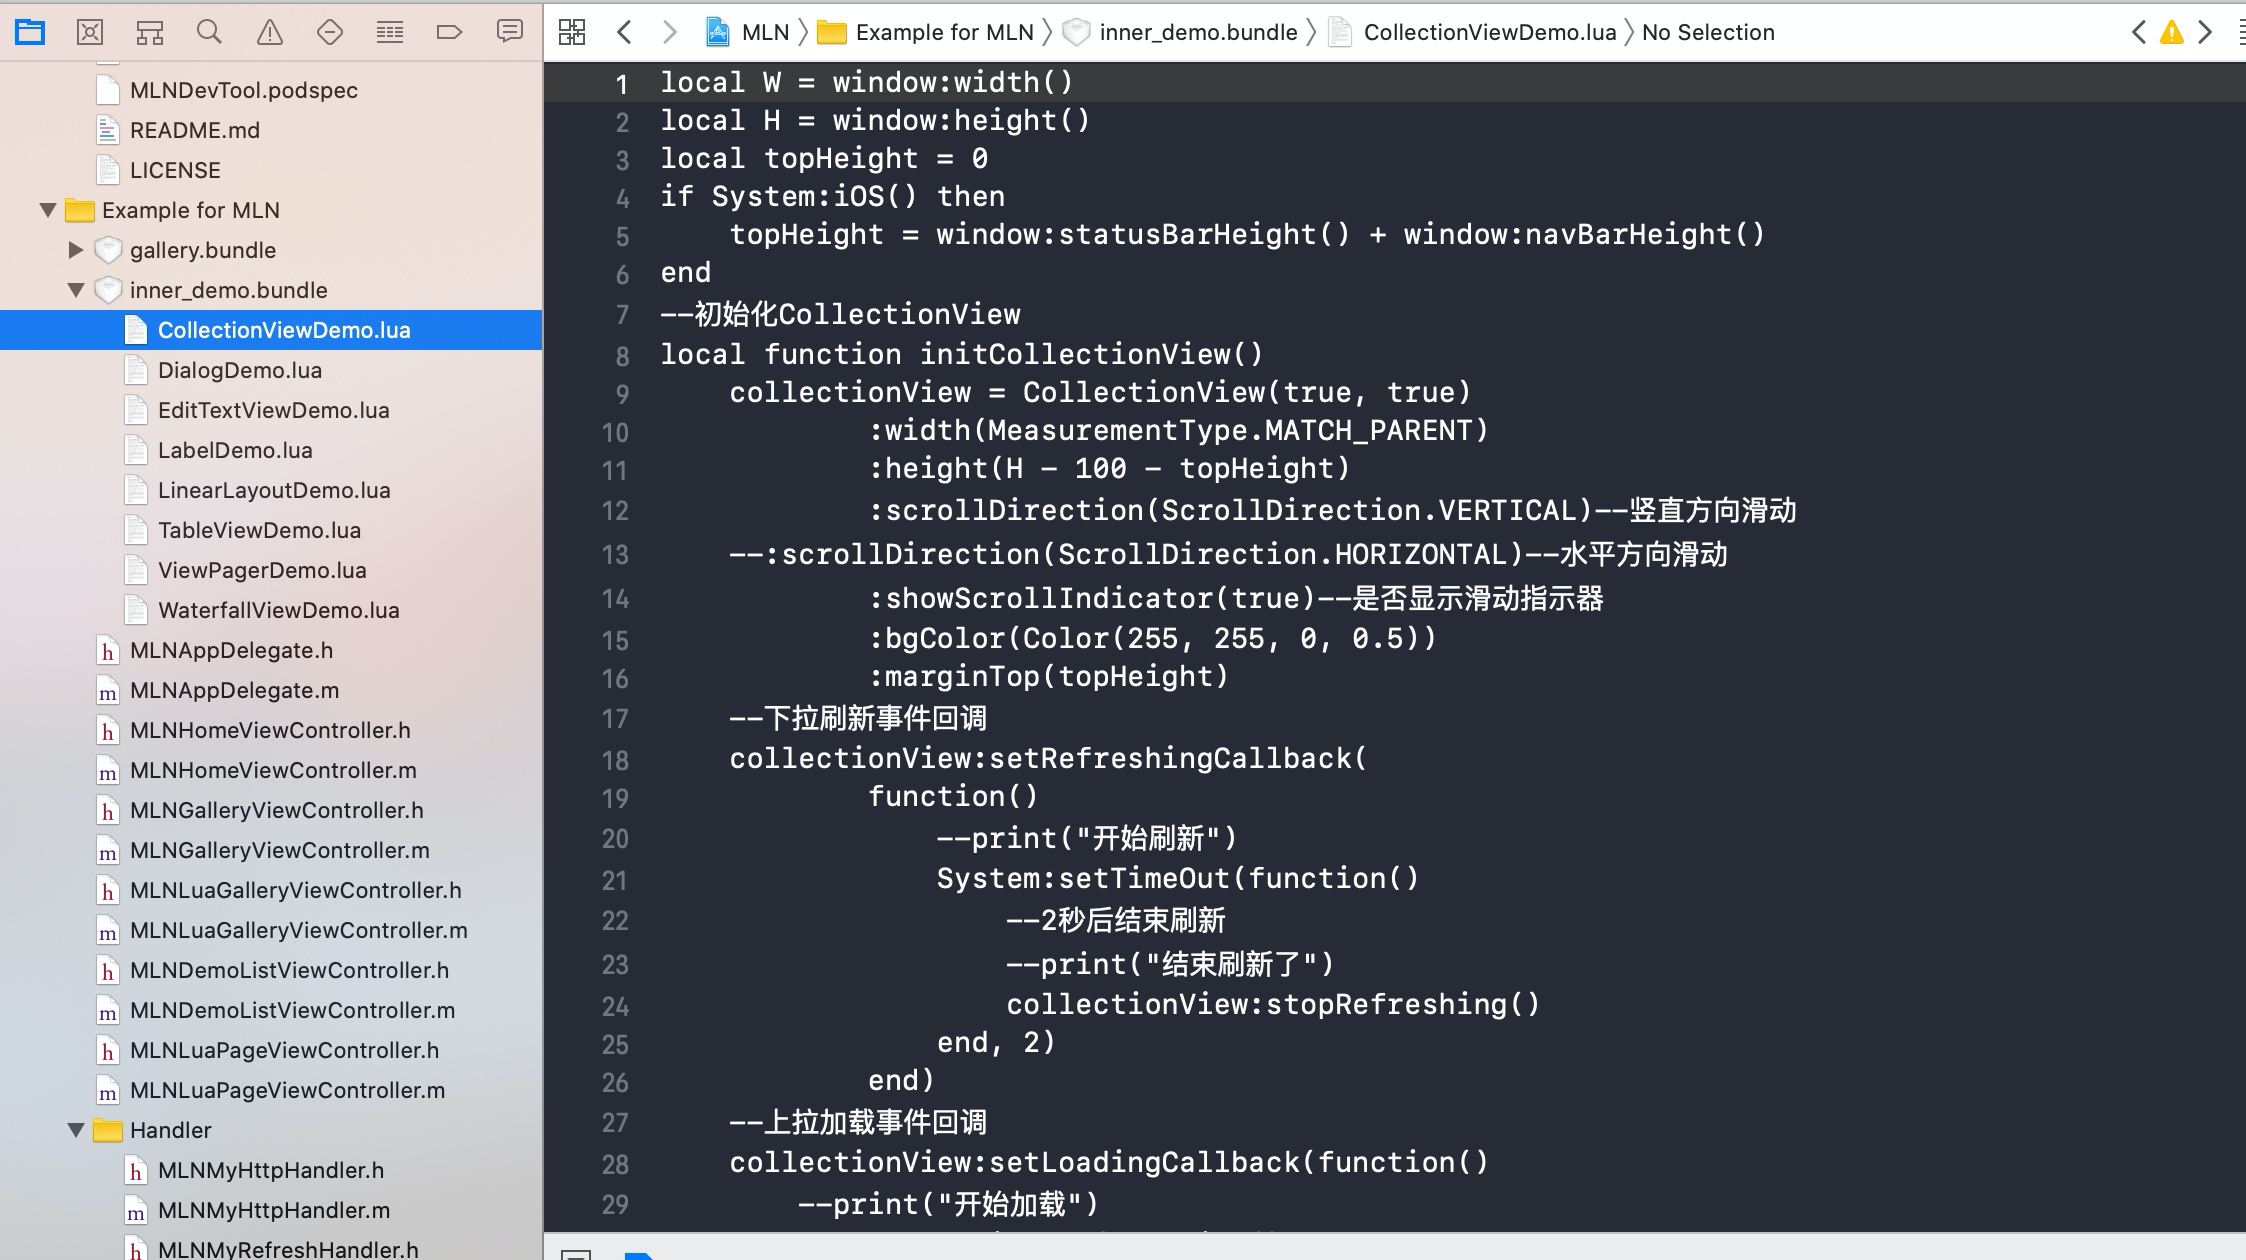2246x1260 pixels.
Task: Collapse the inner_demo.bundle group
Action: [76, 290]
